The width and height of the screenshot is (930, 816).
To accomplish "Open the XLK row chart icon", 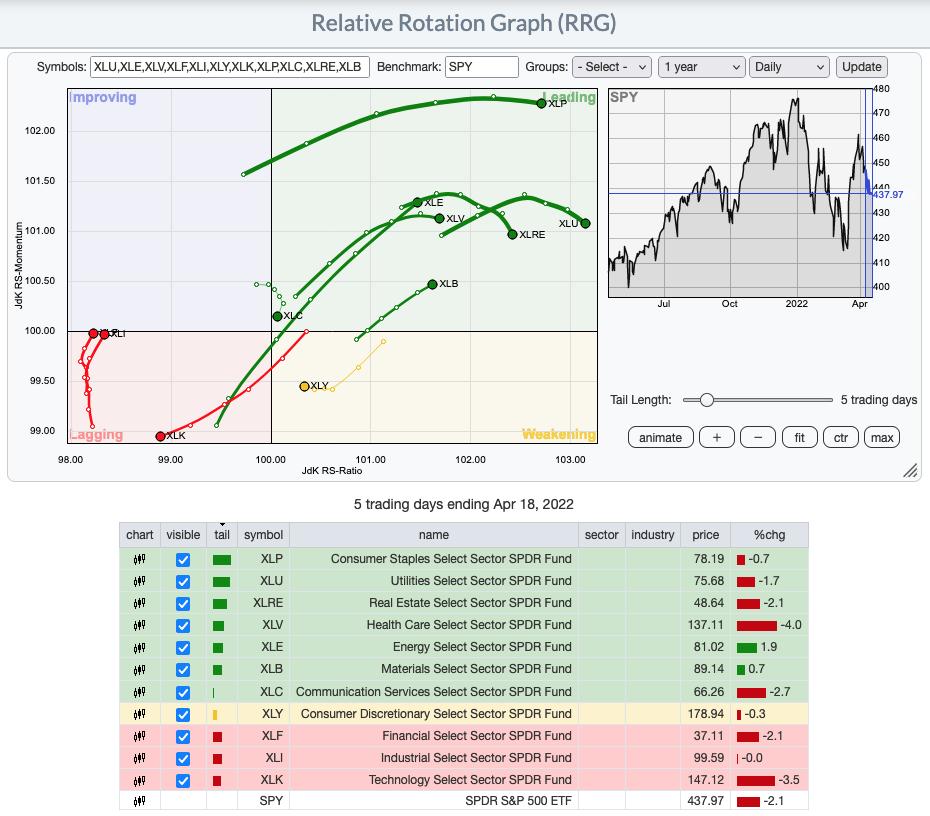I will point(139,780).
